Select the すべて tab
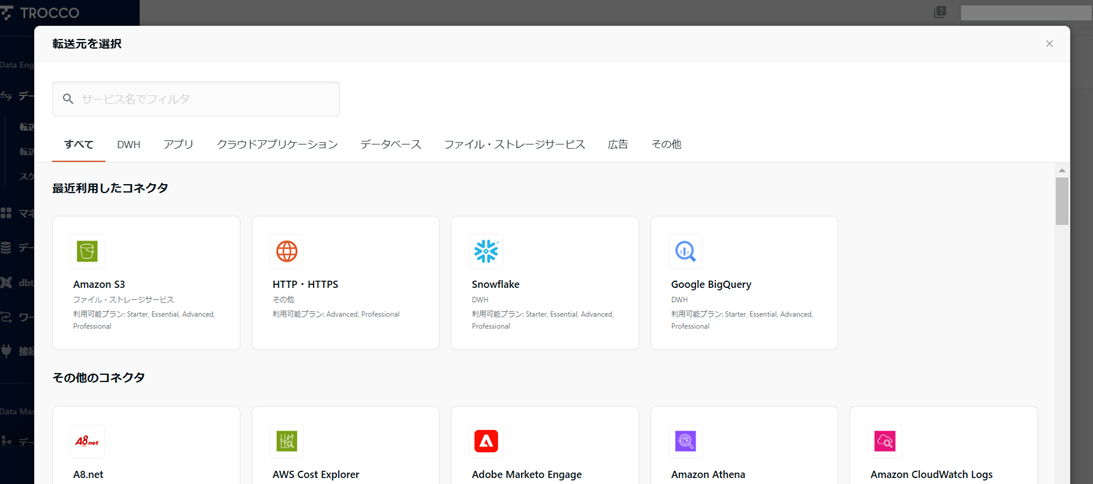The width and height of the screenshot is (1093, 484). (x=79, y=144)
